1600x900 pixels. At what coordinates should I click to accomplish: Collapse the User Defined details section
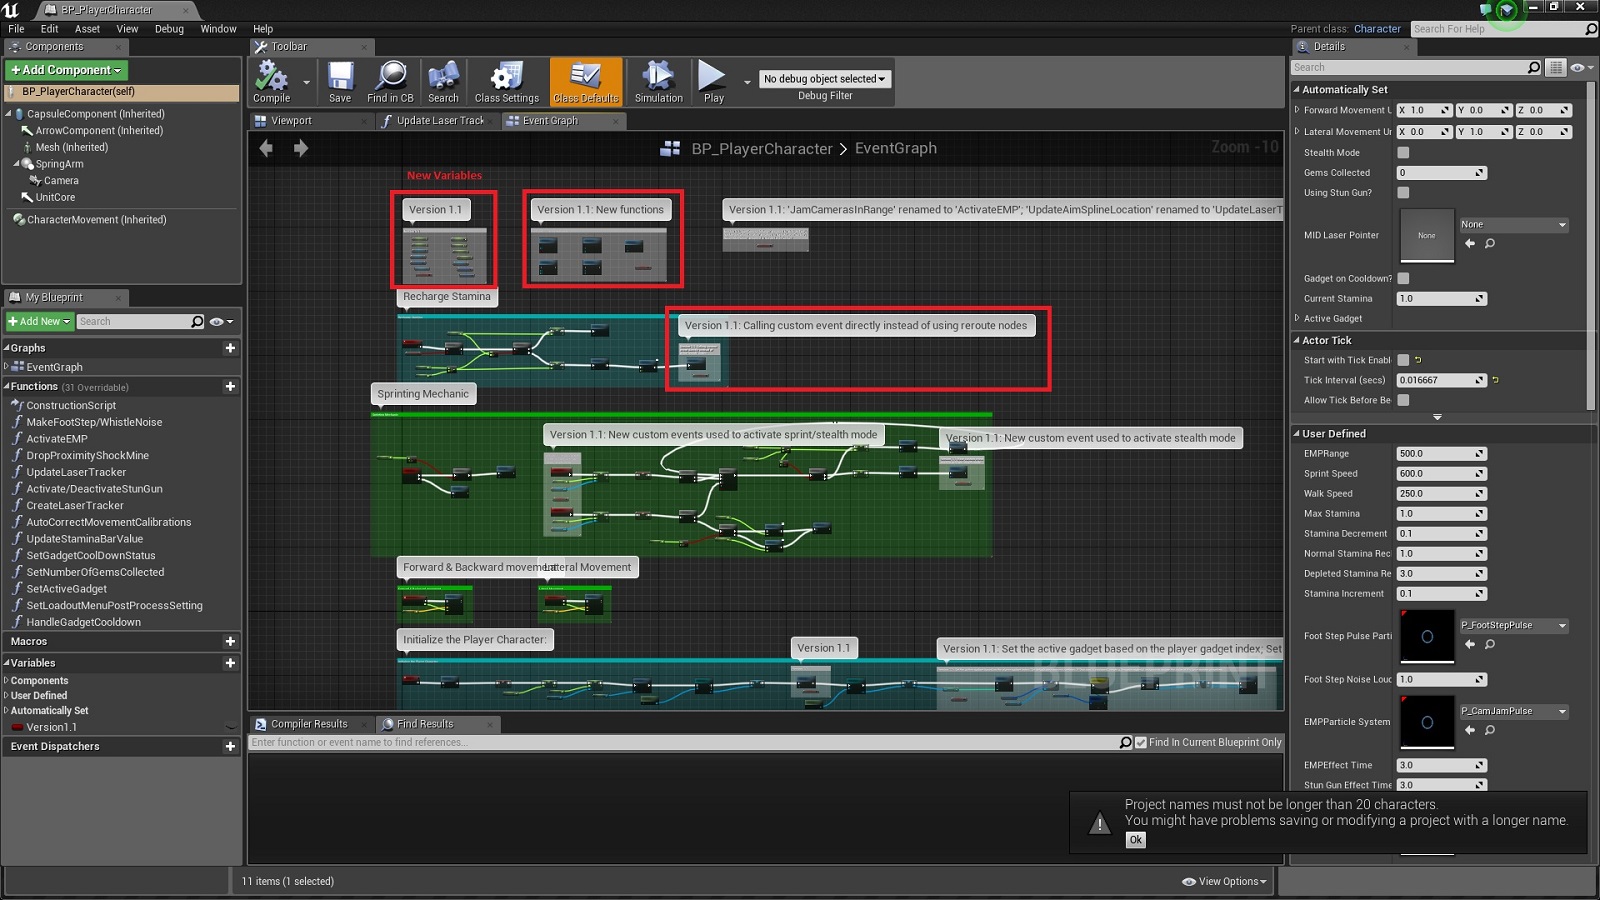click(1297, 434)
